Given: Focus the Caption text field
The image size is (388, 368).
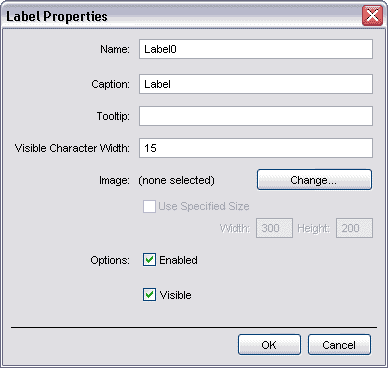Looking at the screenshot, I should tap(256, 84).
